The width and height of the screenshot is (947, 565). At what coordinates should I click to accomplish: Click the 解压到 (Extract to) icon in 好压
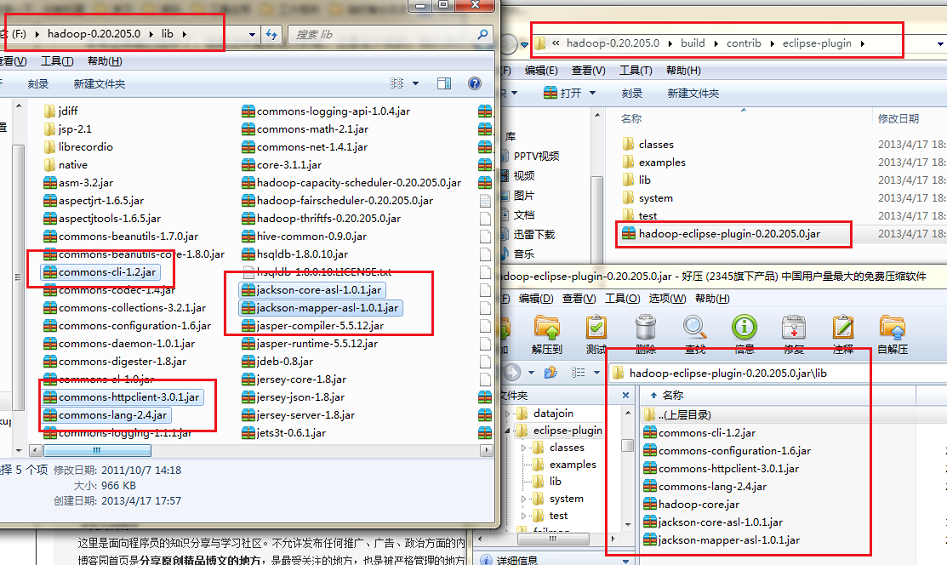pyautogui.click(x=547, y=328)
